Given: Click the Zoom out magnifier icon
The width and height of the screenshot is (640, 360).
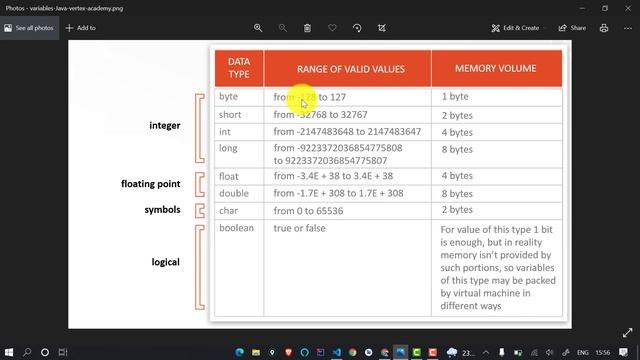Looking at the screenshot, I should click(x=282, y=28).
